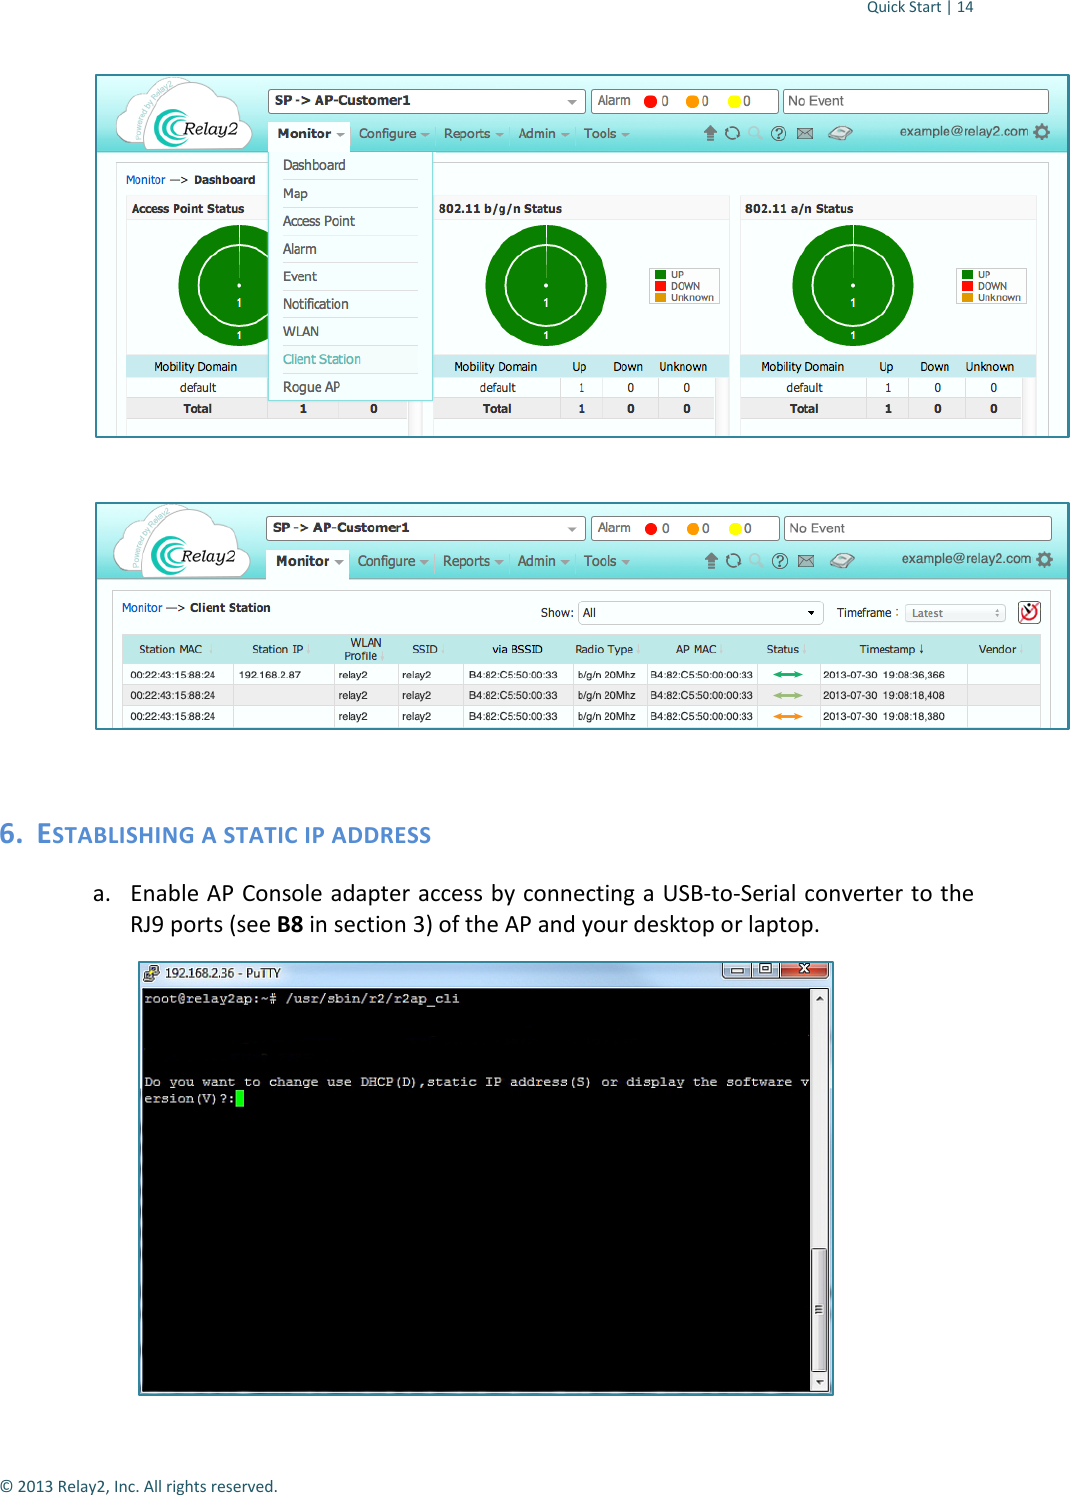Click the search magnifier icon

[756, 132]
